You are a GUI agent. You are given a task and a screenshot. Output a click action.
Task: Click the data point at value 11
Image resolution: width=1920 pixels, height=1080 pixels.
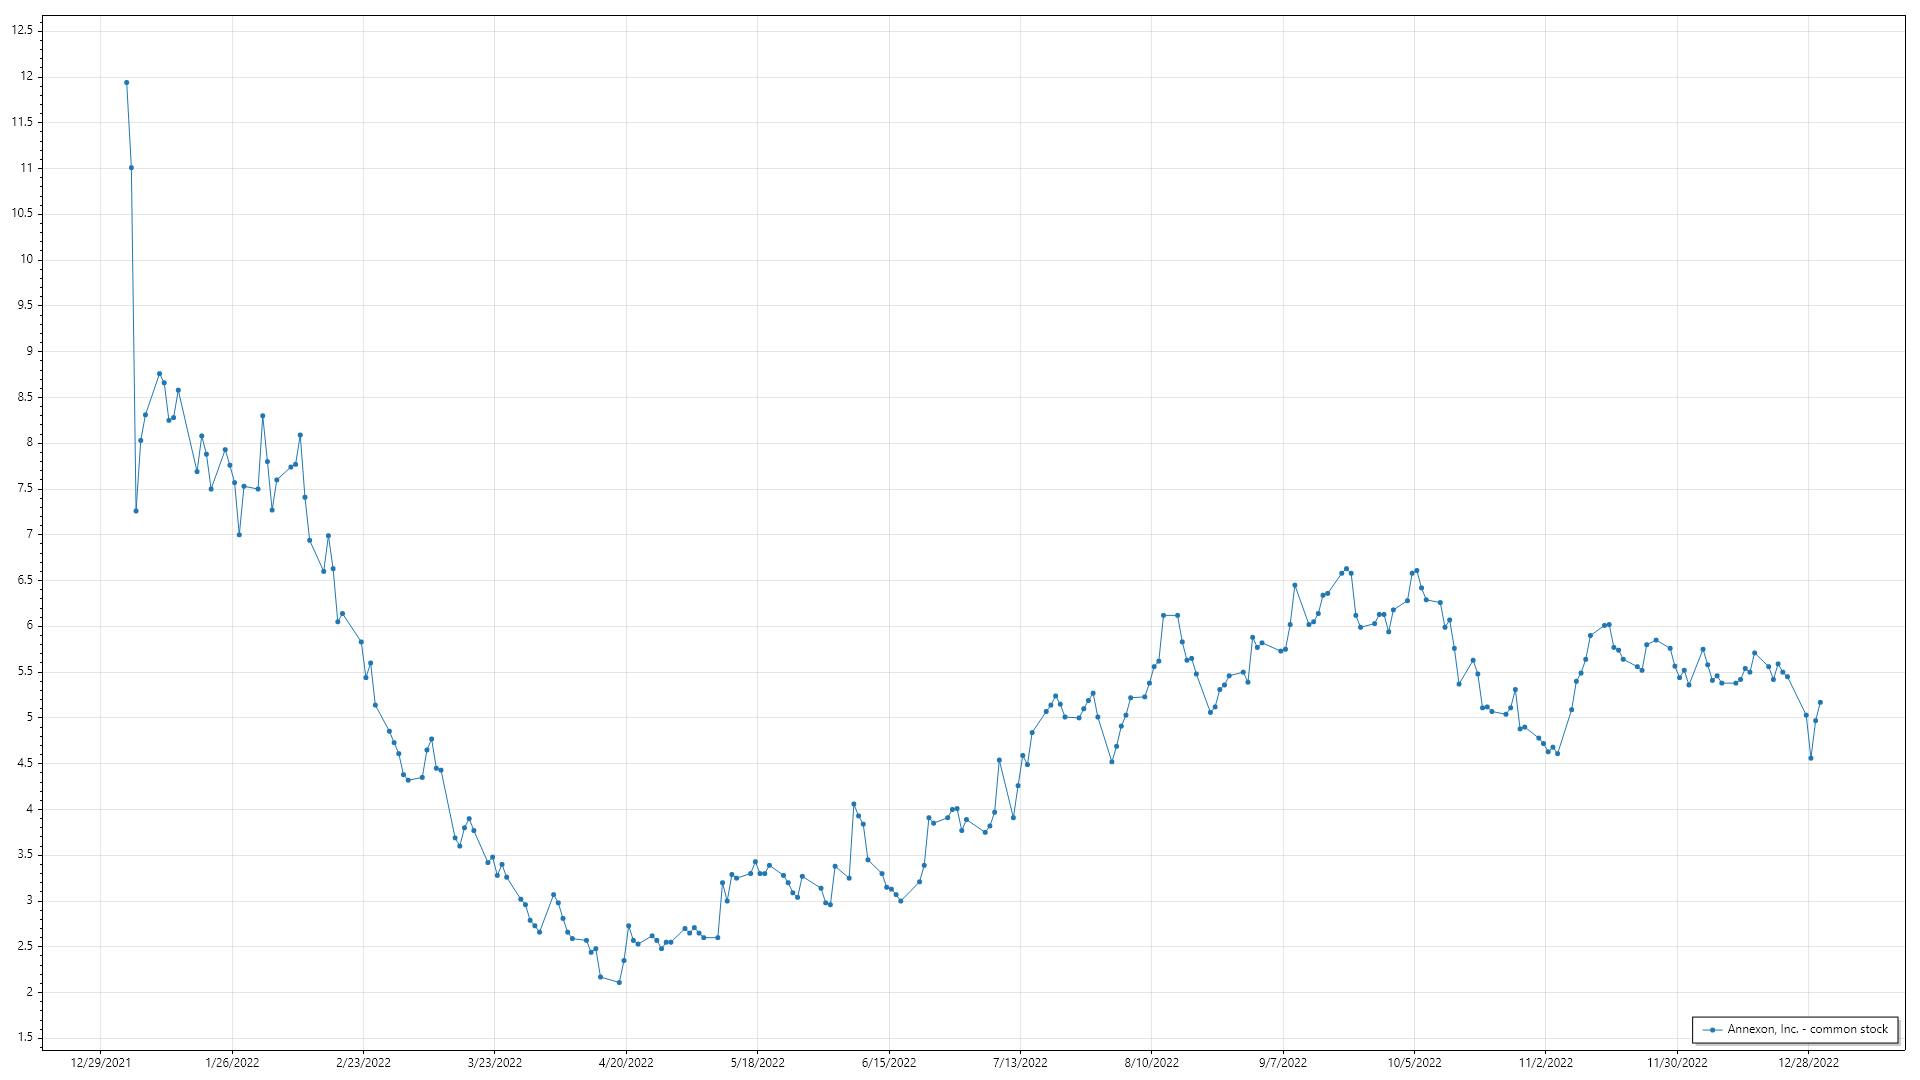click(x=131, y=168)
